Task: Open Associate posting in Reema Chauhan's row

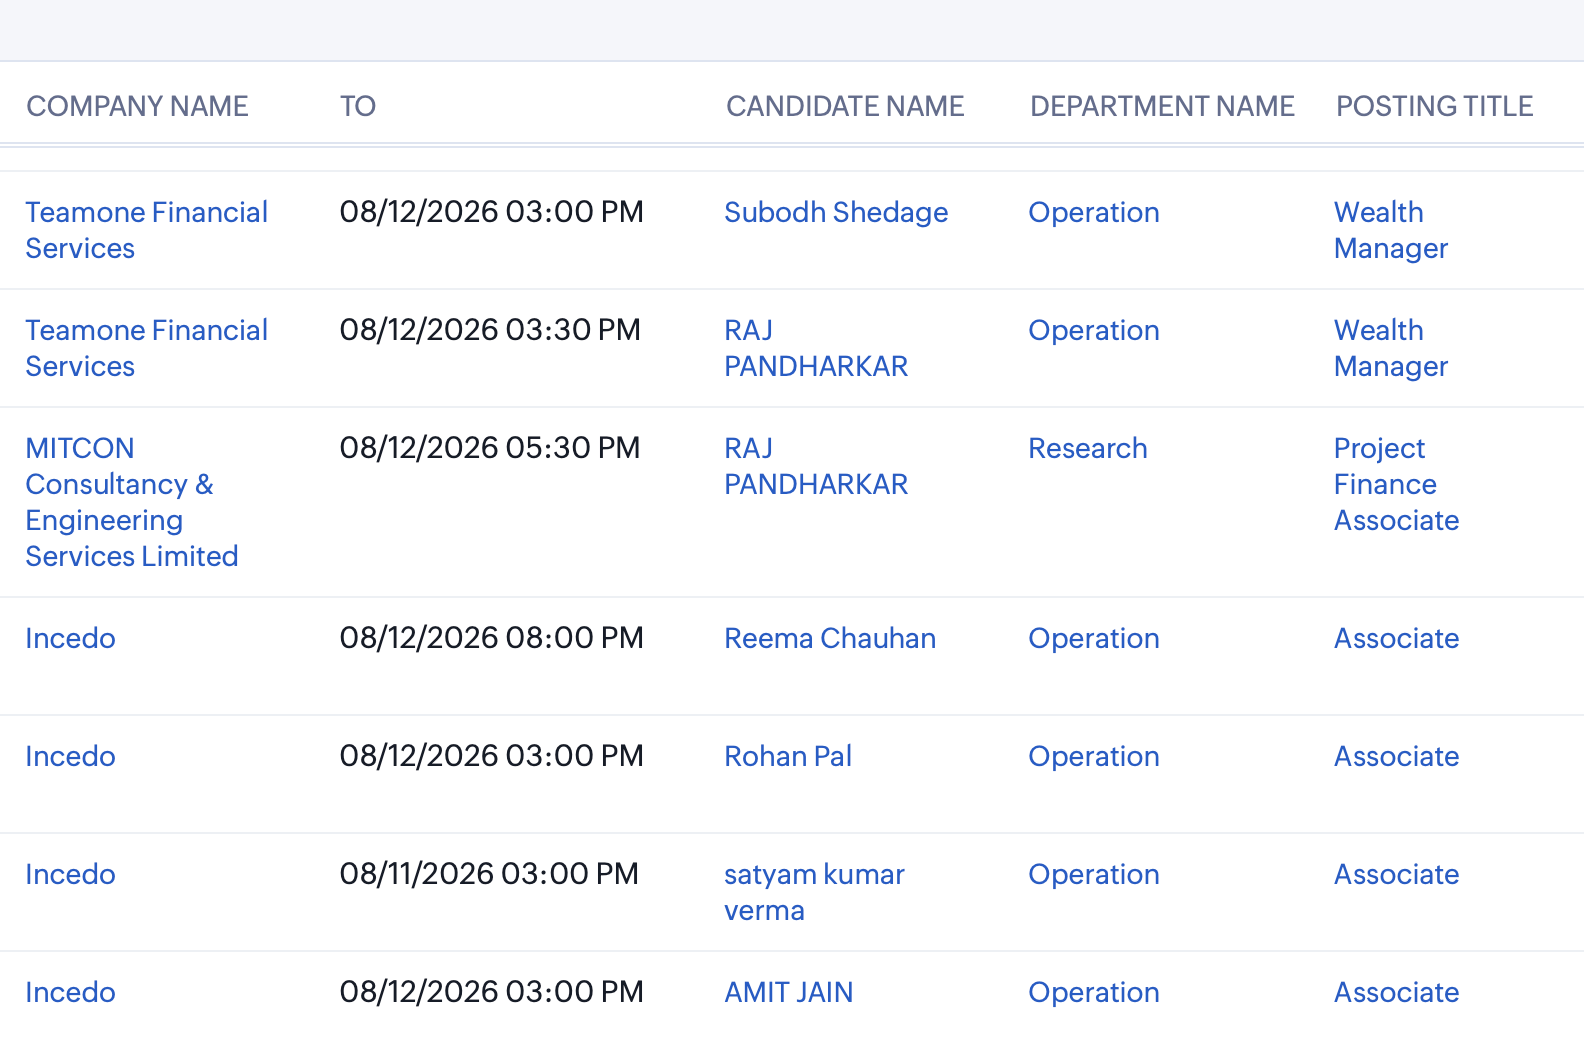Action: pyautogui.click(x=1397, y=638)
